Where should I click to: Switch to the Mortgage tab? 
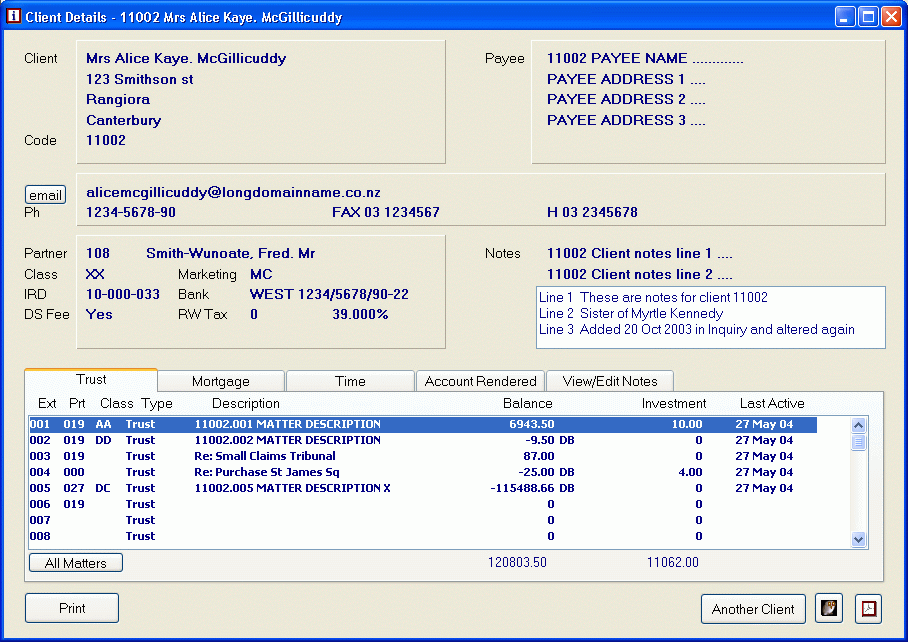click(221, 381)
